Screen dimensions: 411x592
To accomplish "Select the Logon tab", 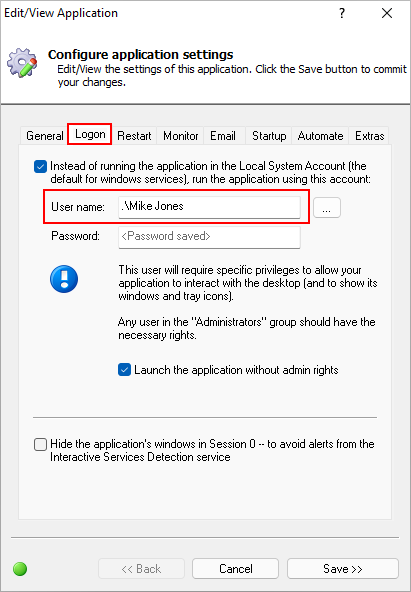I will pyautogui.click(x=90, y=134).
